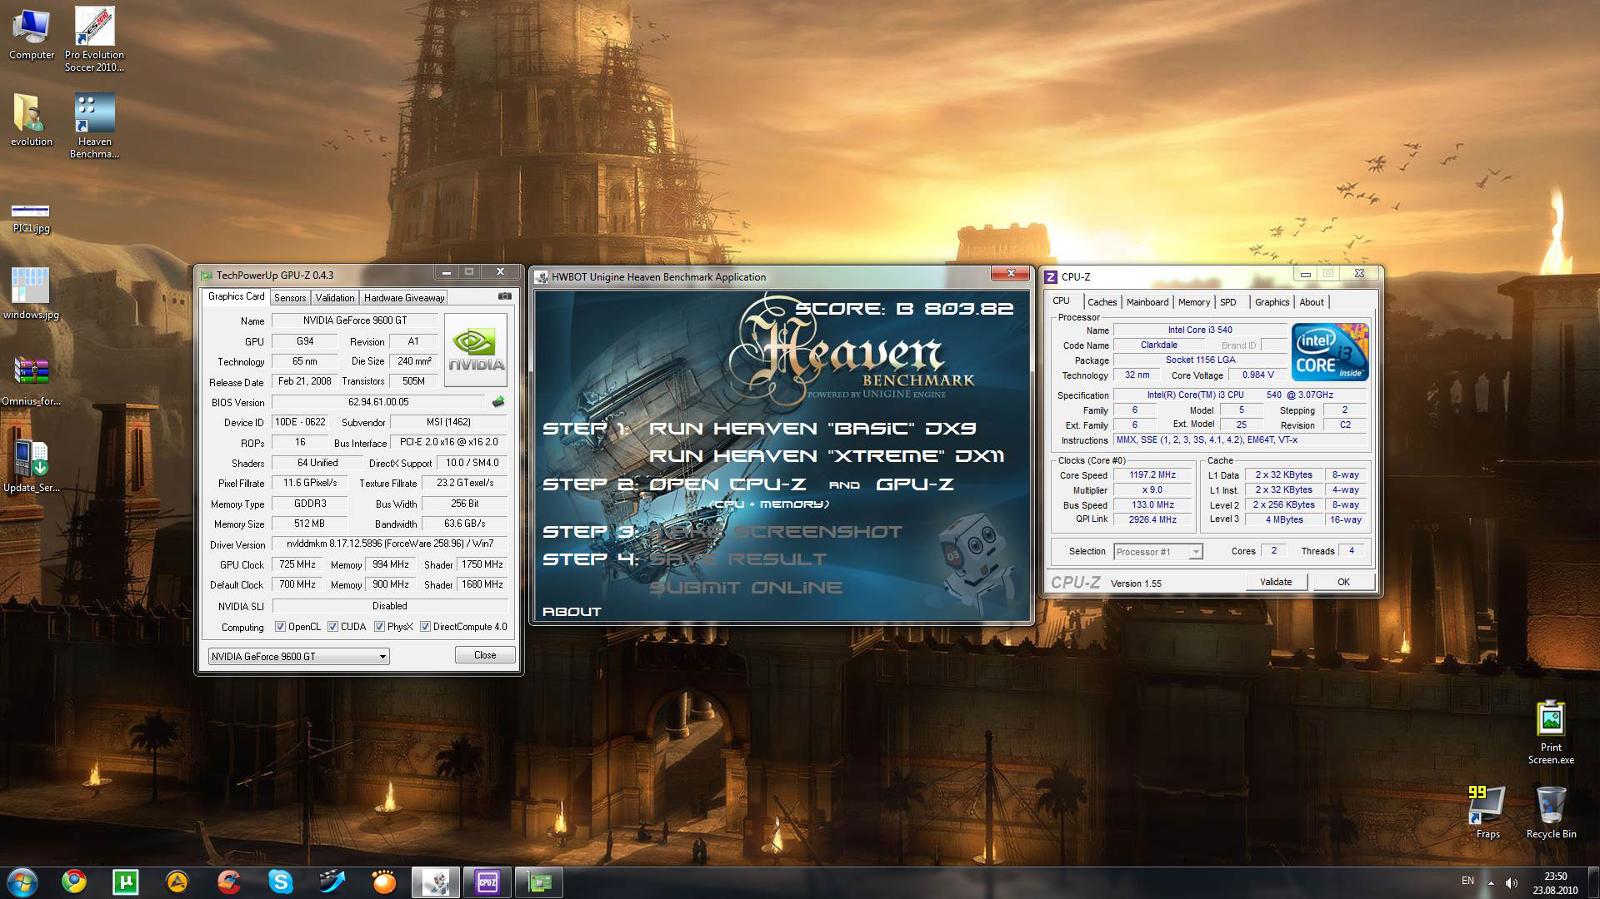The height and width of the screenshot is (899, 1600).
Task: Open the Validation tab in GPU-Z
Action: click(335, 297)
